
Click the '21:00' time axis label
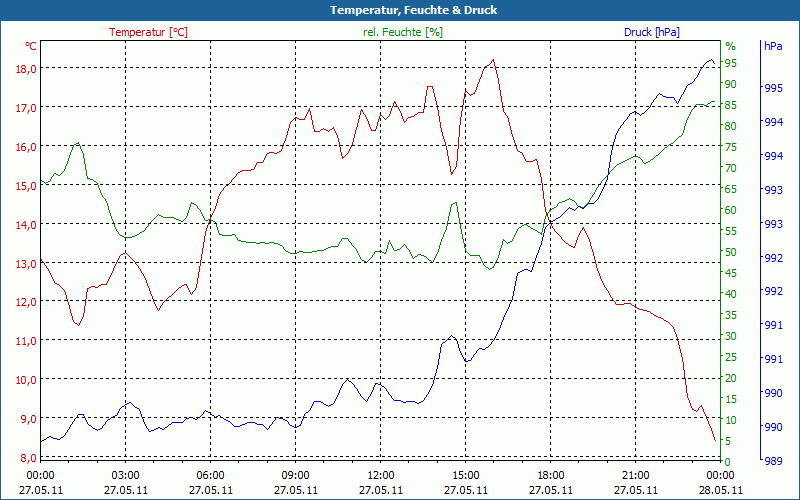click(x=636, y=476)
